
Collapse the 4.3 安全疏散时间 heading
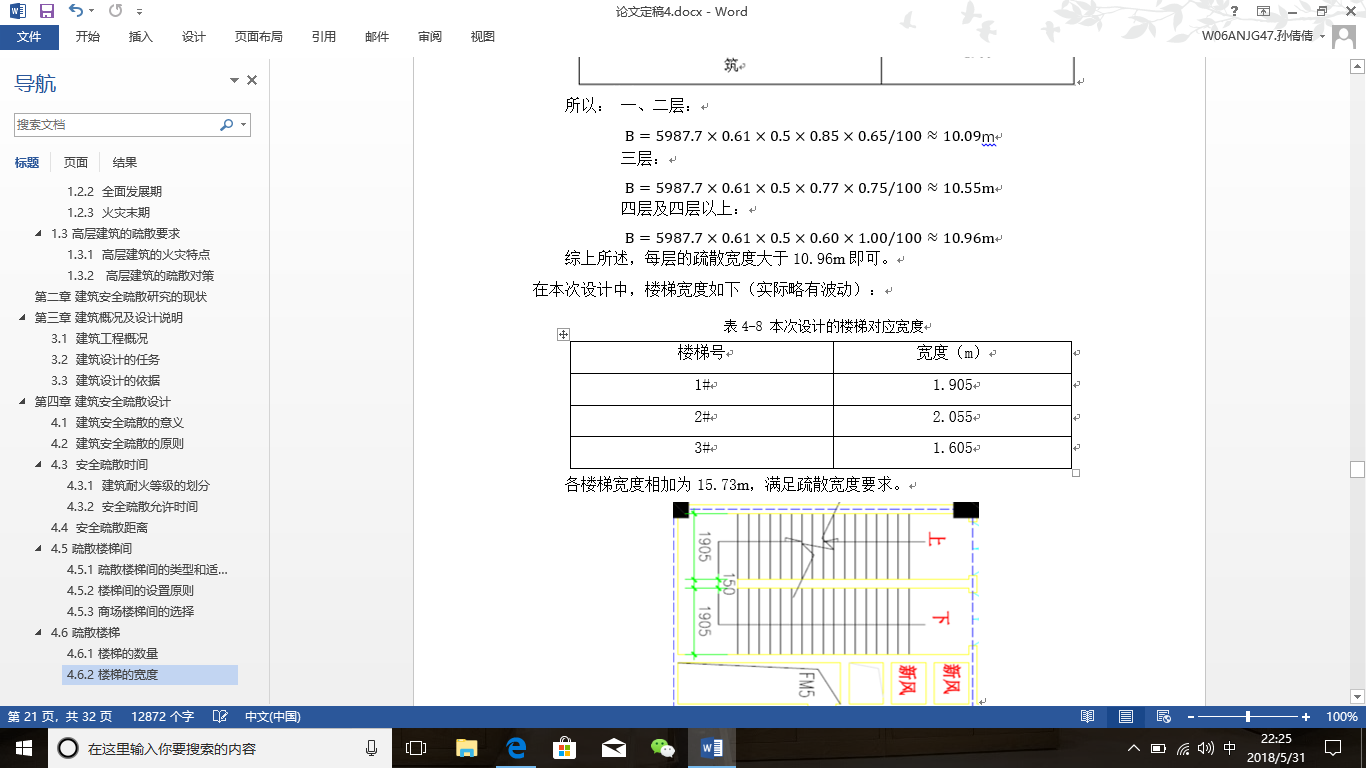pos(38,464)
